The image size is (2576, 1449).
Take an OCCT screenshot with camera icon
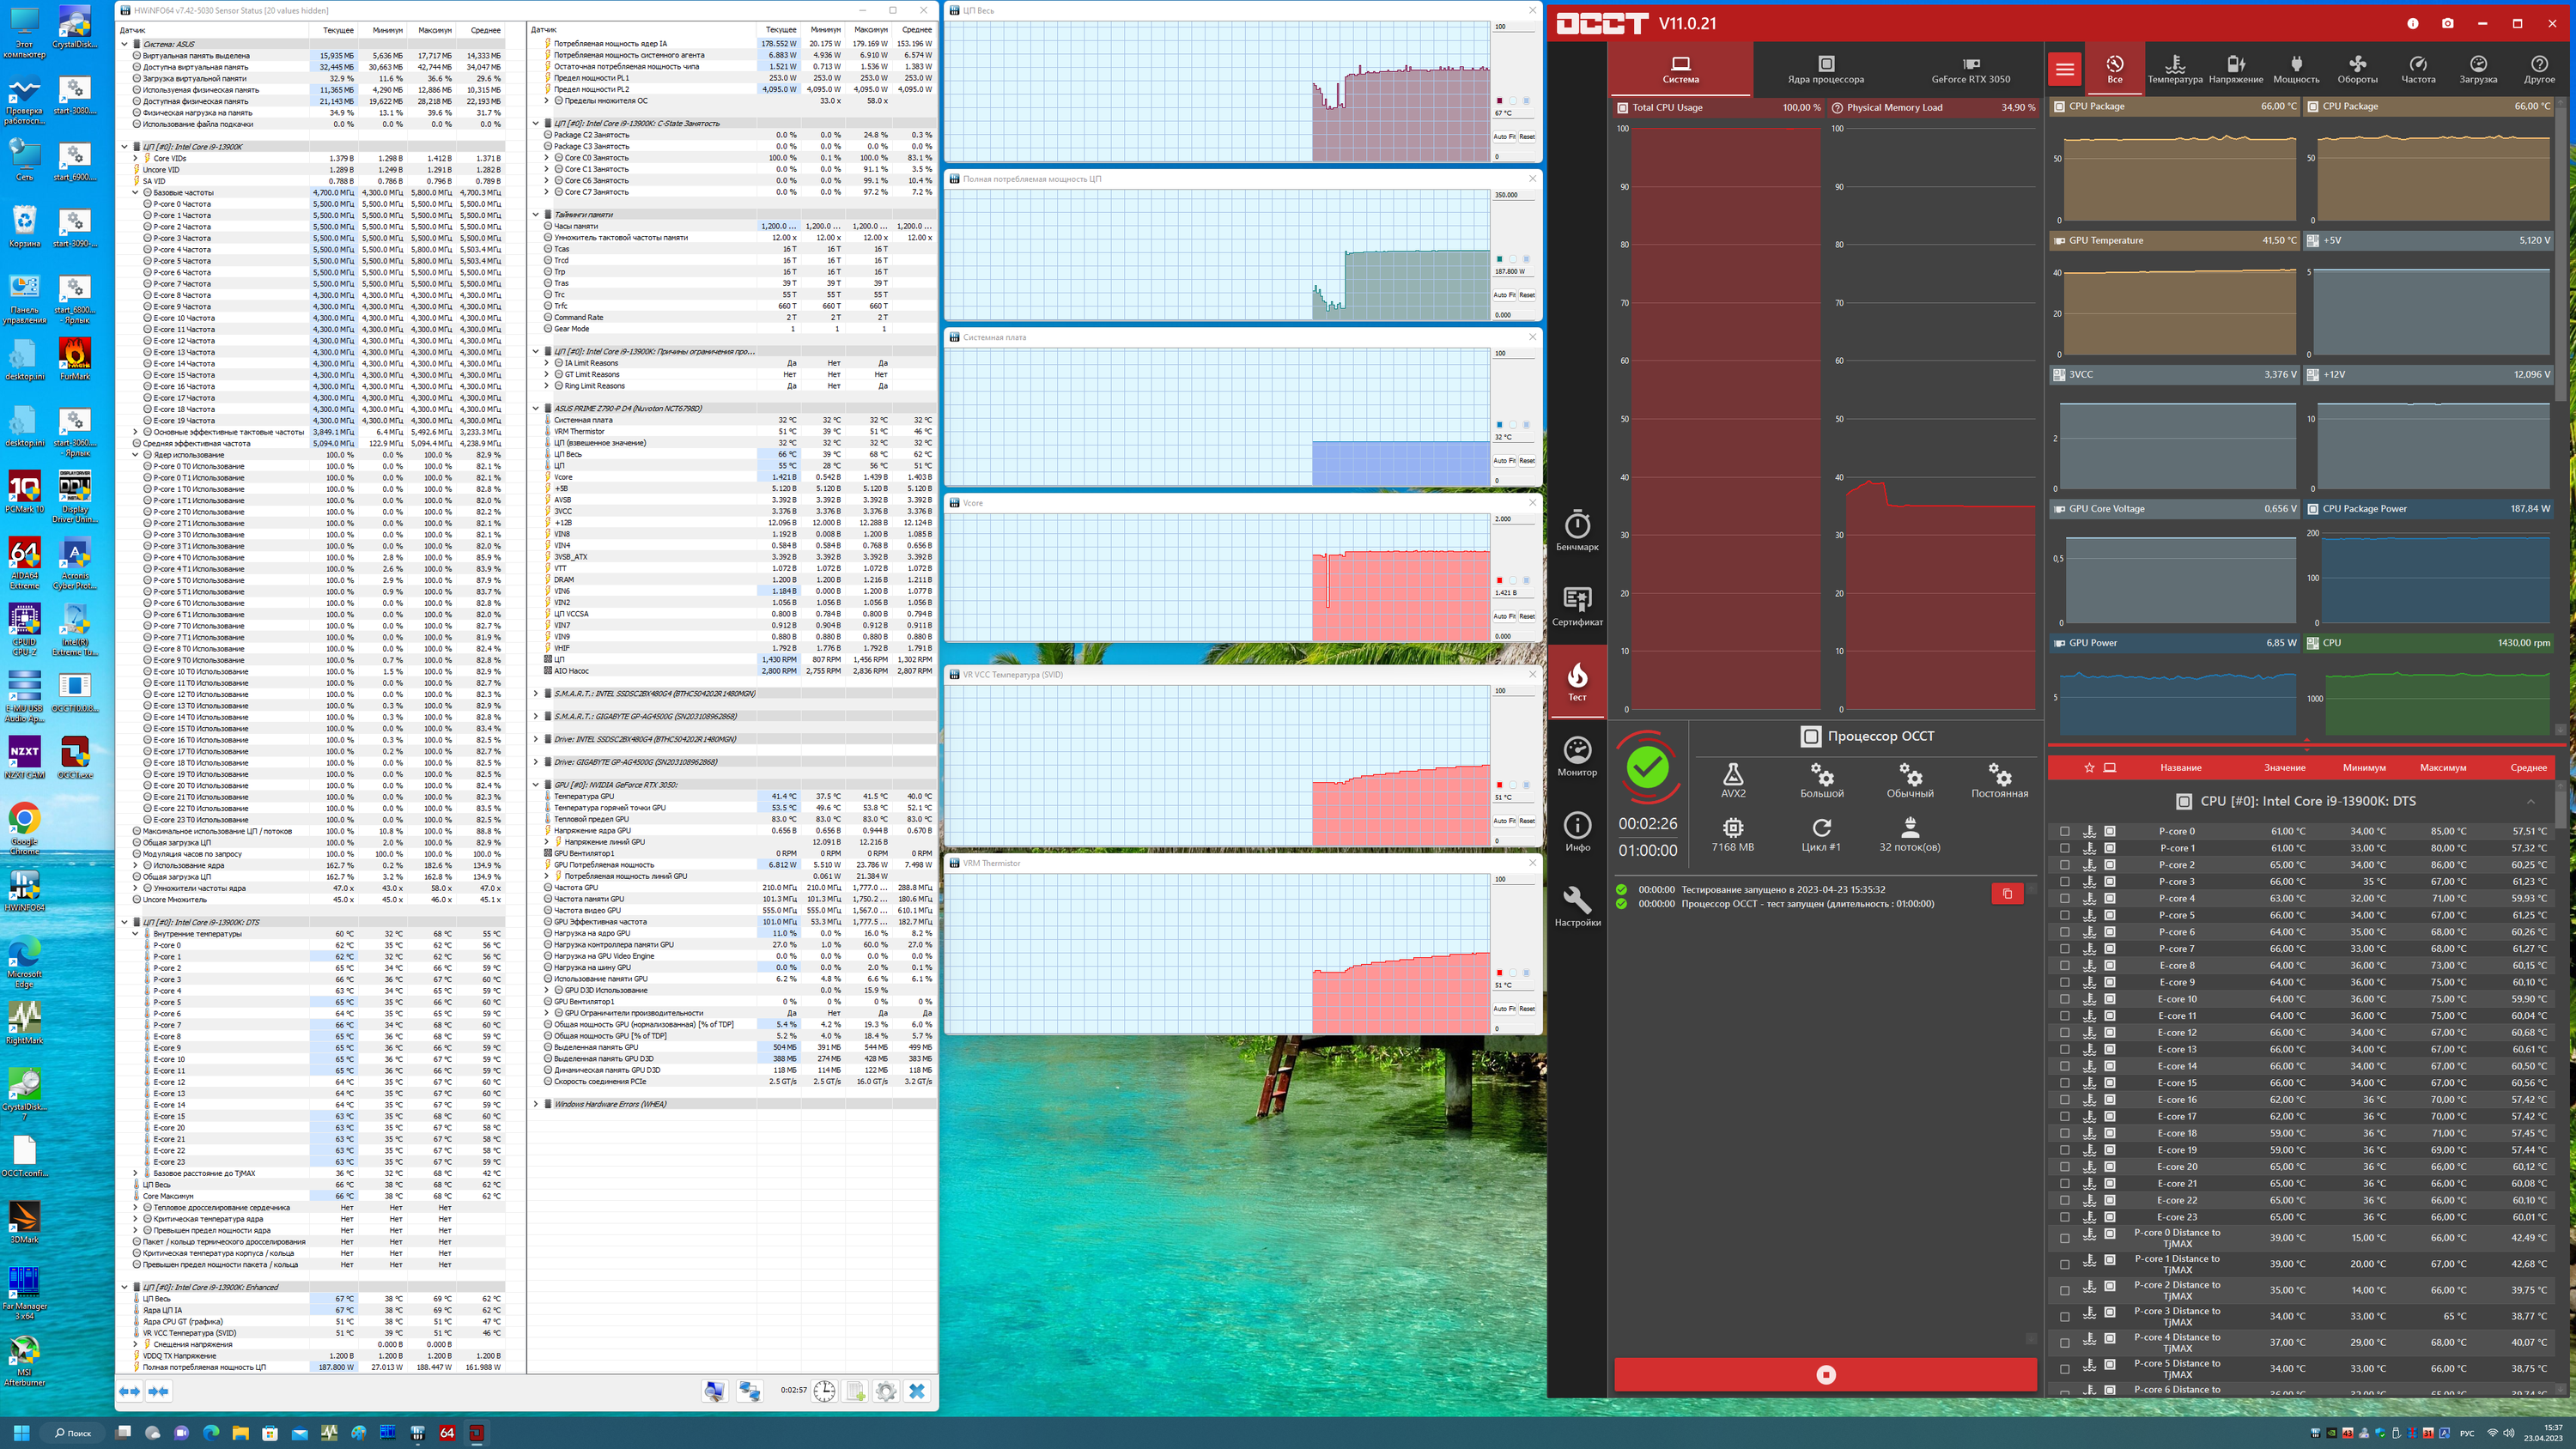pos(2447,23)
